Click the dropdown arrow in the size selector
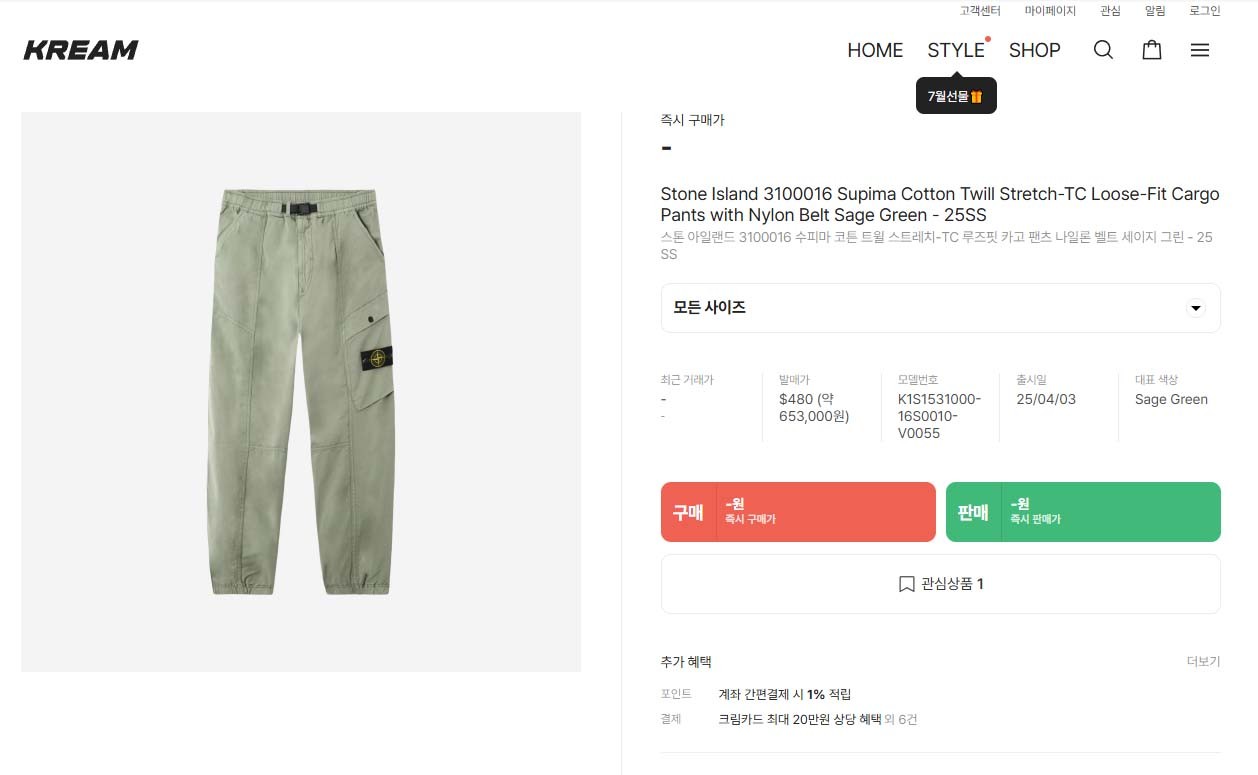This screenshot has height=775, width=1258. coord(1196,308)
